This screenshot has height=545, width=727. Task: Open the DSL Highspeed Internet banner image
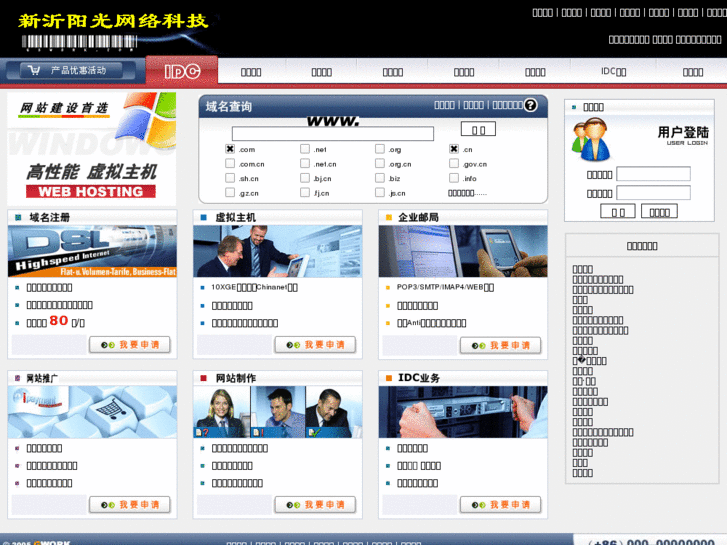[x=92, y=251]
